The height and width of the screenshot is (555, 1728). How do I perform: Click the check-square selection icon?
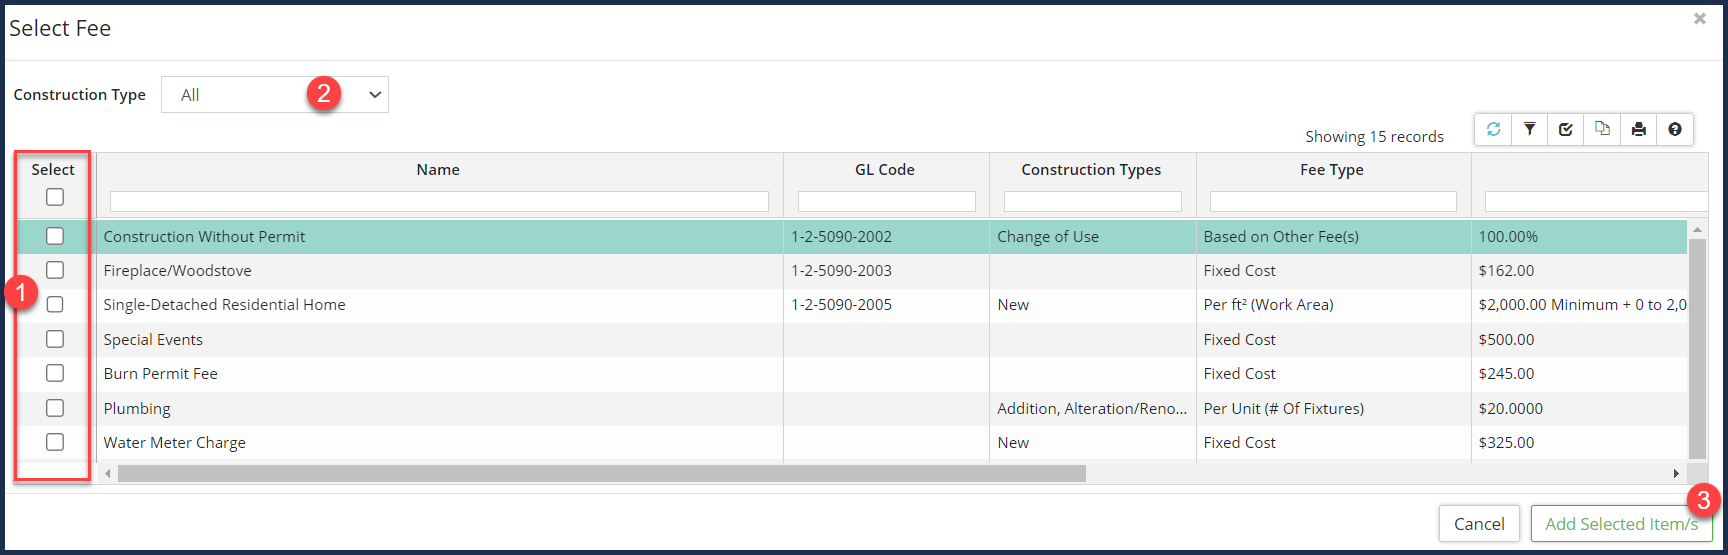[x=1566, y=129]
